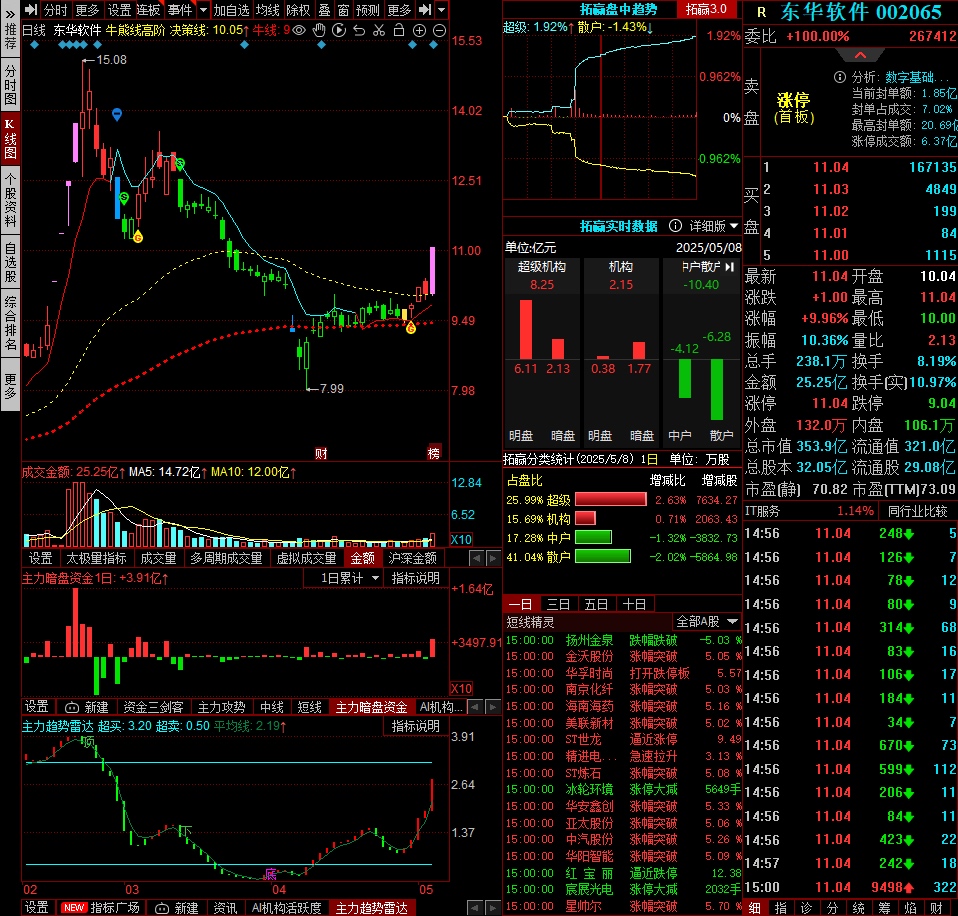This screenshot has height=916, width=958.
Task: Click 加自选 to add to watchlist
Action: pyautogui.click(x=232, y=10)
